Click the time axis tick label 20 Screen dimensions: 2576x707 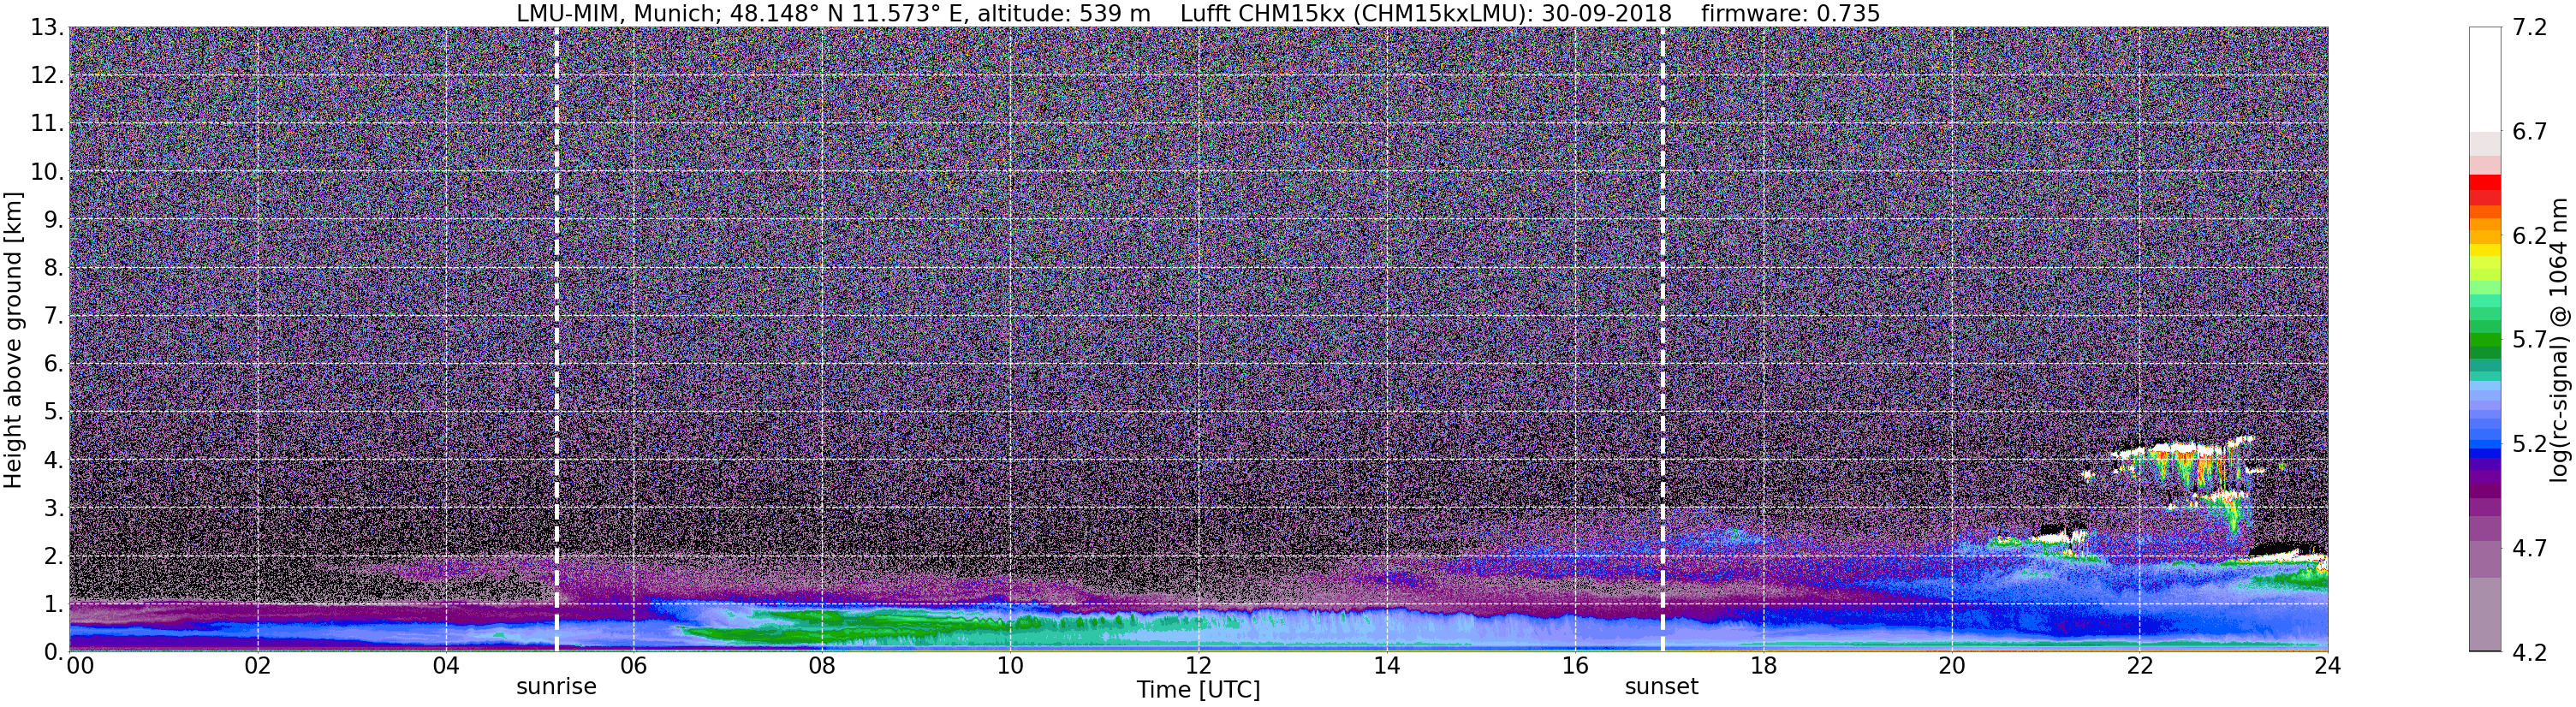1951,666
